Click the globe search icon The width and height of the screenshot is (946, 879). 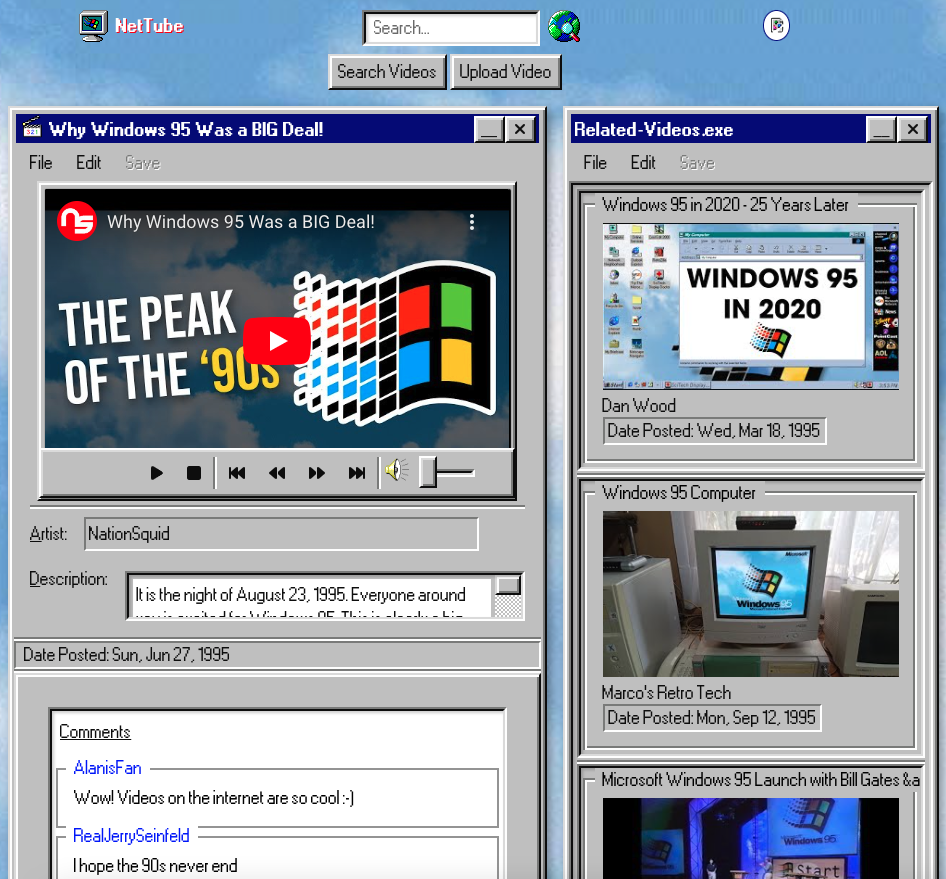(563, 27)
